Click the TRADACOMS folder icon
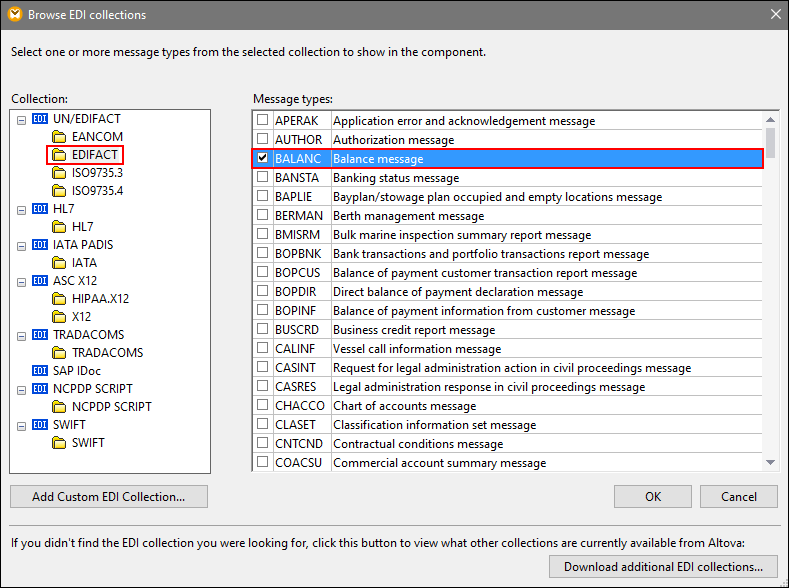The height and width of the screenshot is (588, 789). click(x=58, y=353)
